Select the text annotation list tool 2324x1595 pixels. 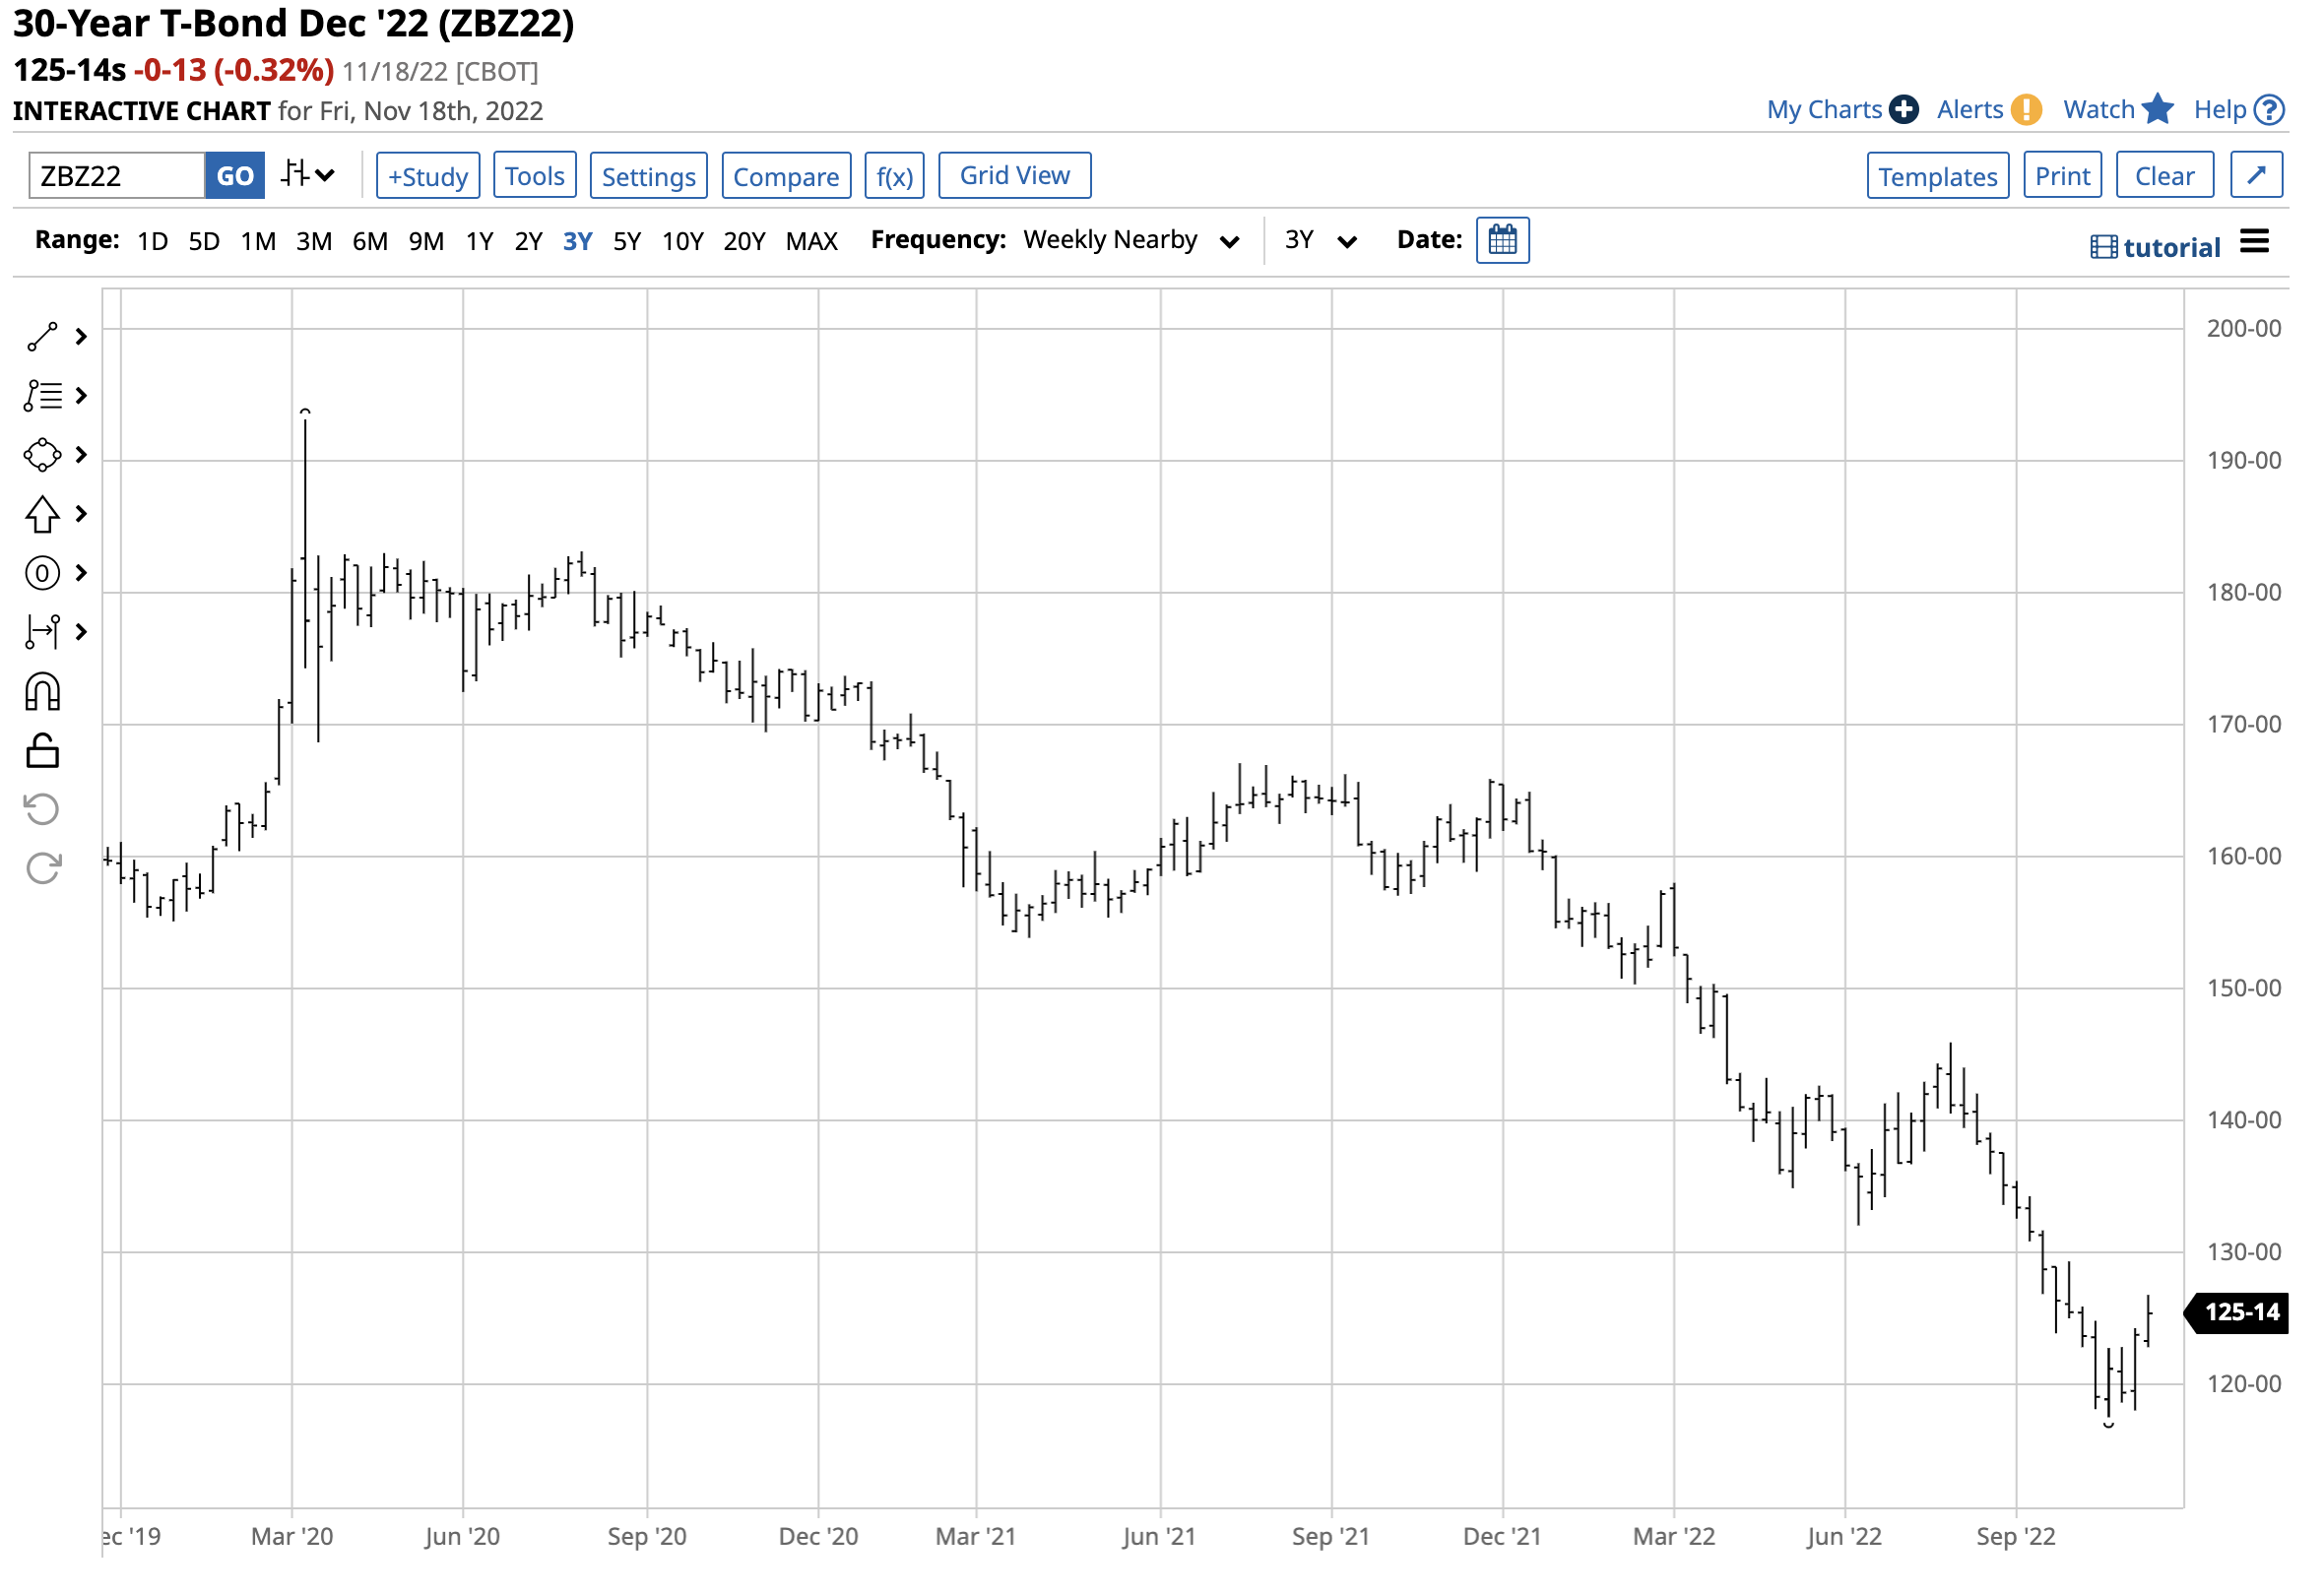click(x=42, y=397)
